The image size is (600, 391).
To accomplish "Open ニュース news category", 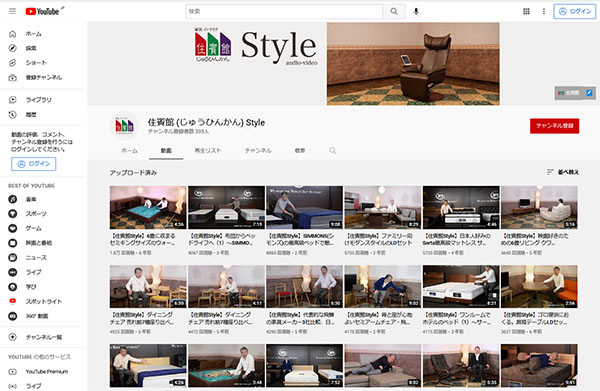I will 42,257.
